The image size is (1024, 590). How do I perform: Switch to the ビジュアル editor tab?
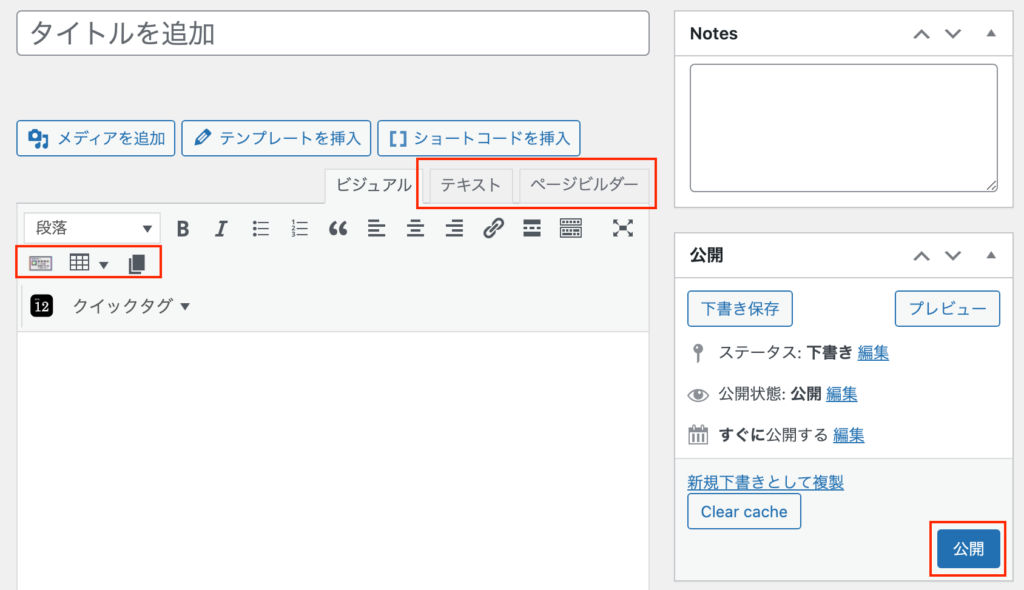[x=374, y=185]
